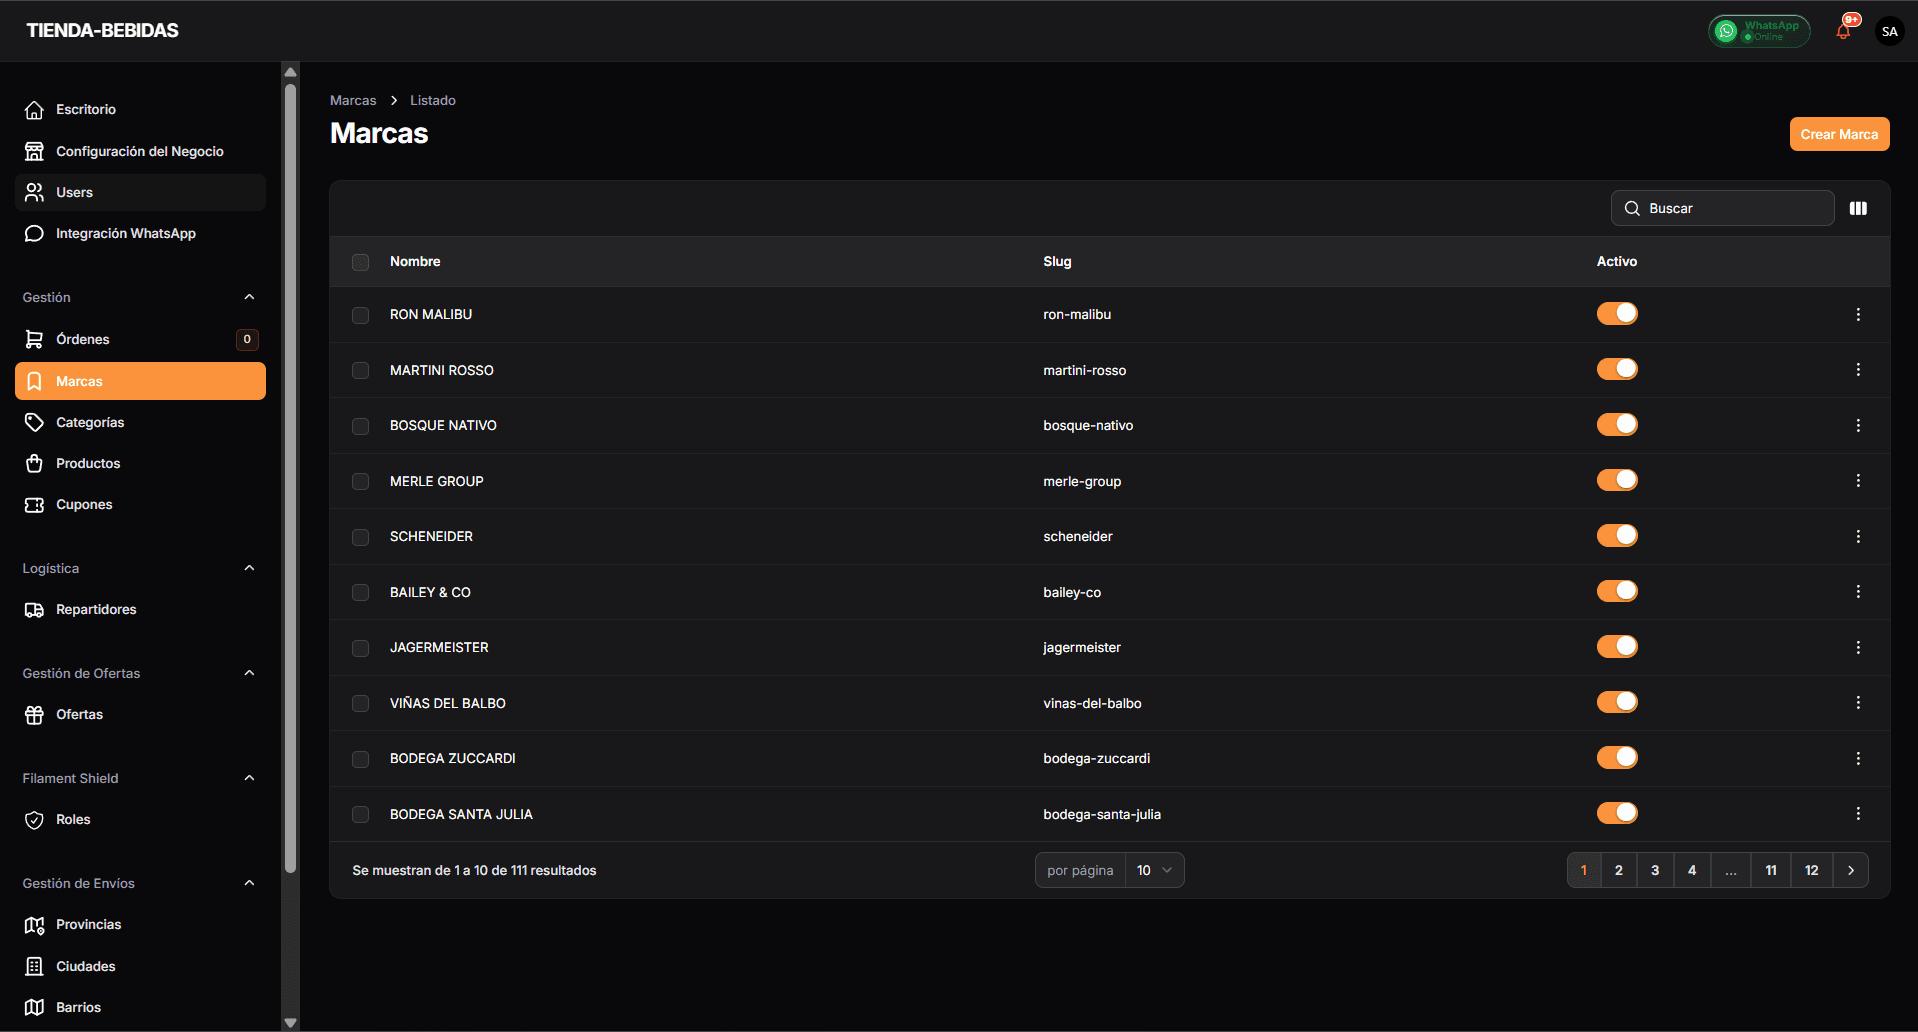Disable the Activo toggle for MARTINI ROSSO
This screenshot has width=1918, height=1032.
1616,370
